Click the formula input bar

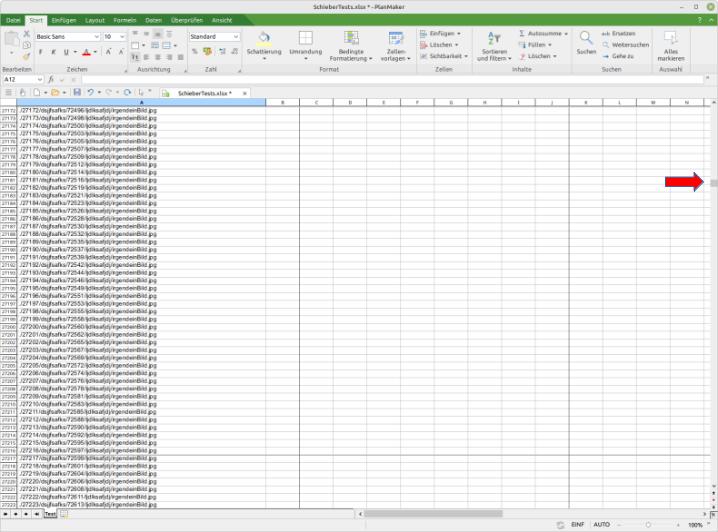pyautogui.click(x=392, y=80)
